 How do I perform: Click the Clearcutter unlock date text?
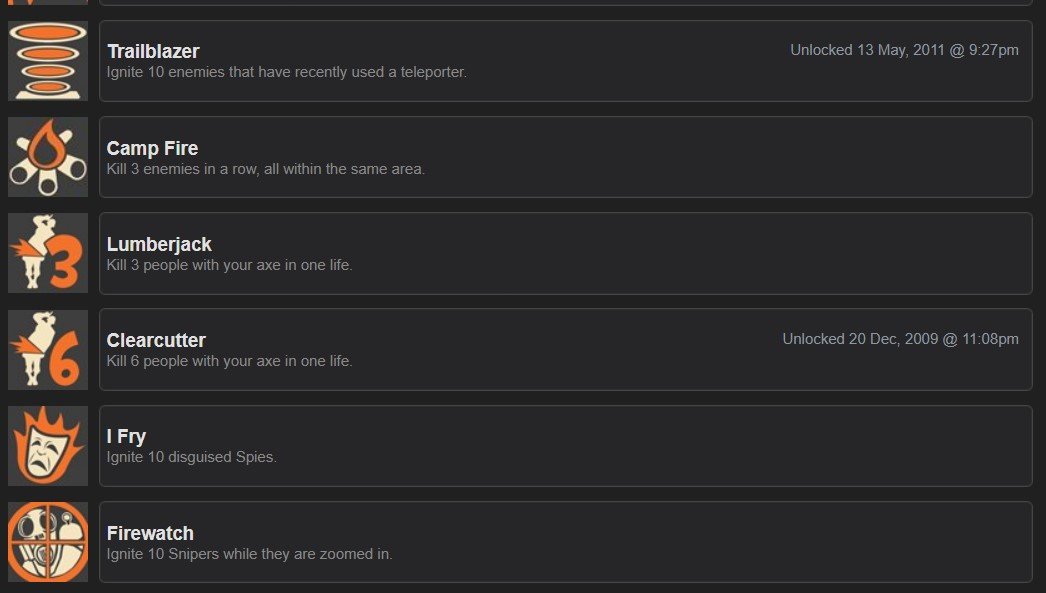pos(901,339)
